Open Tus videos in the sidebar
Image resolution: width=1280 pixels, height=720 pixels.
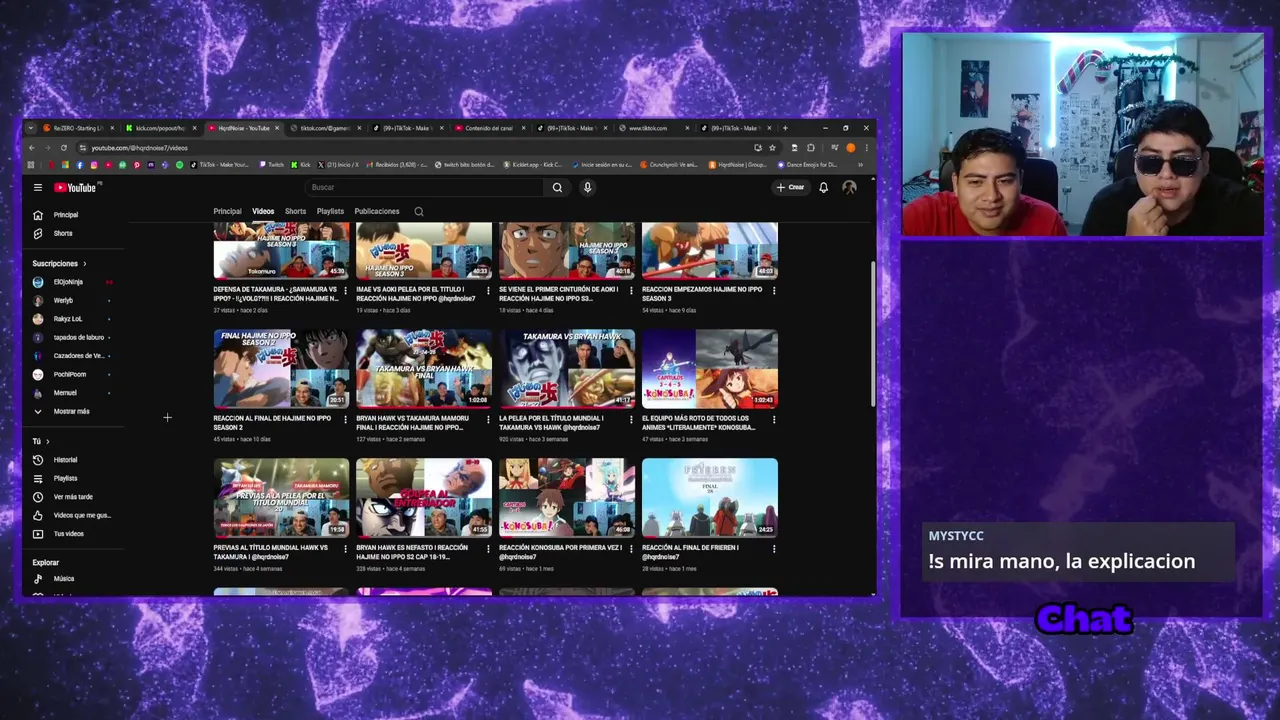coord(75,534)
